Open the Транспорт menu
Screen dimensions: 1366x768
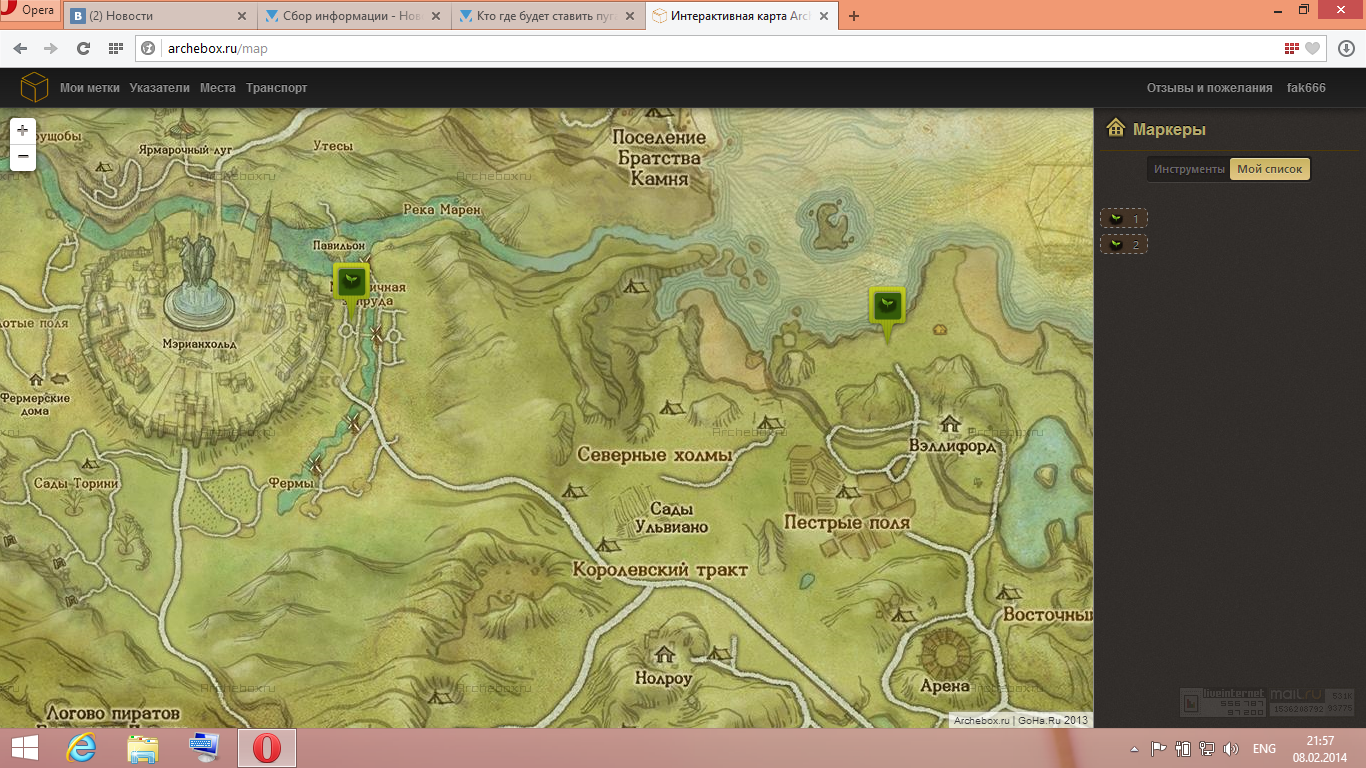click(277, 88)
